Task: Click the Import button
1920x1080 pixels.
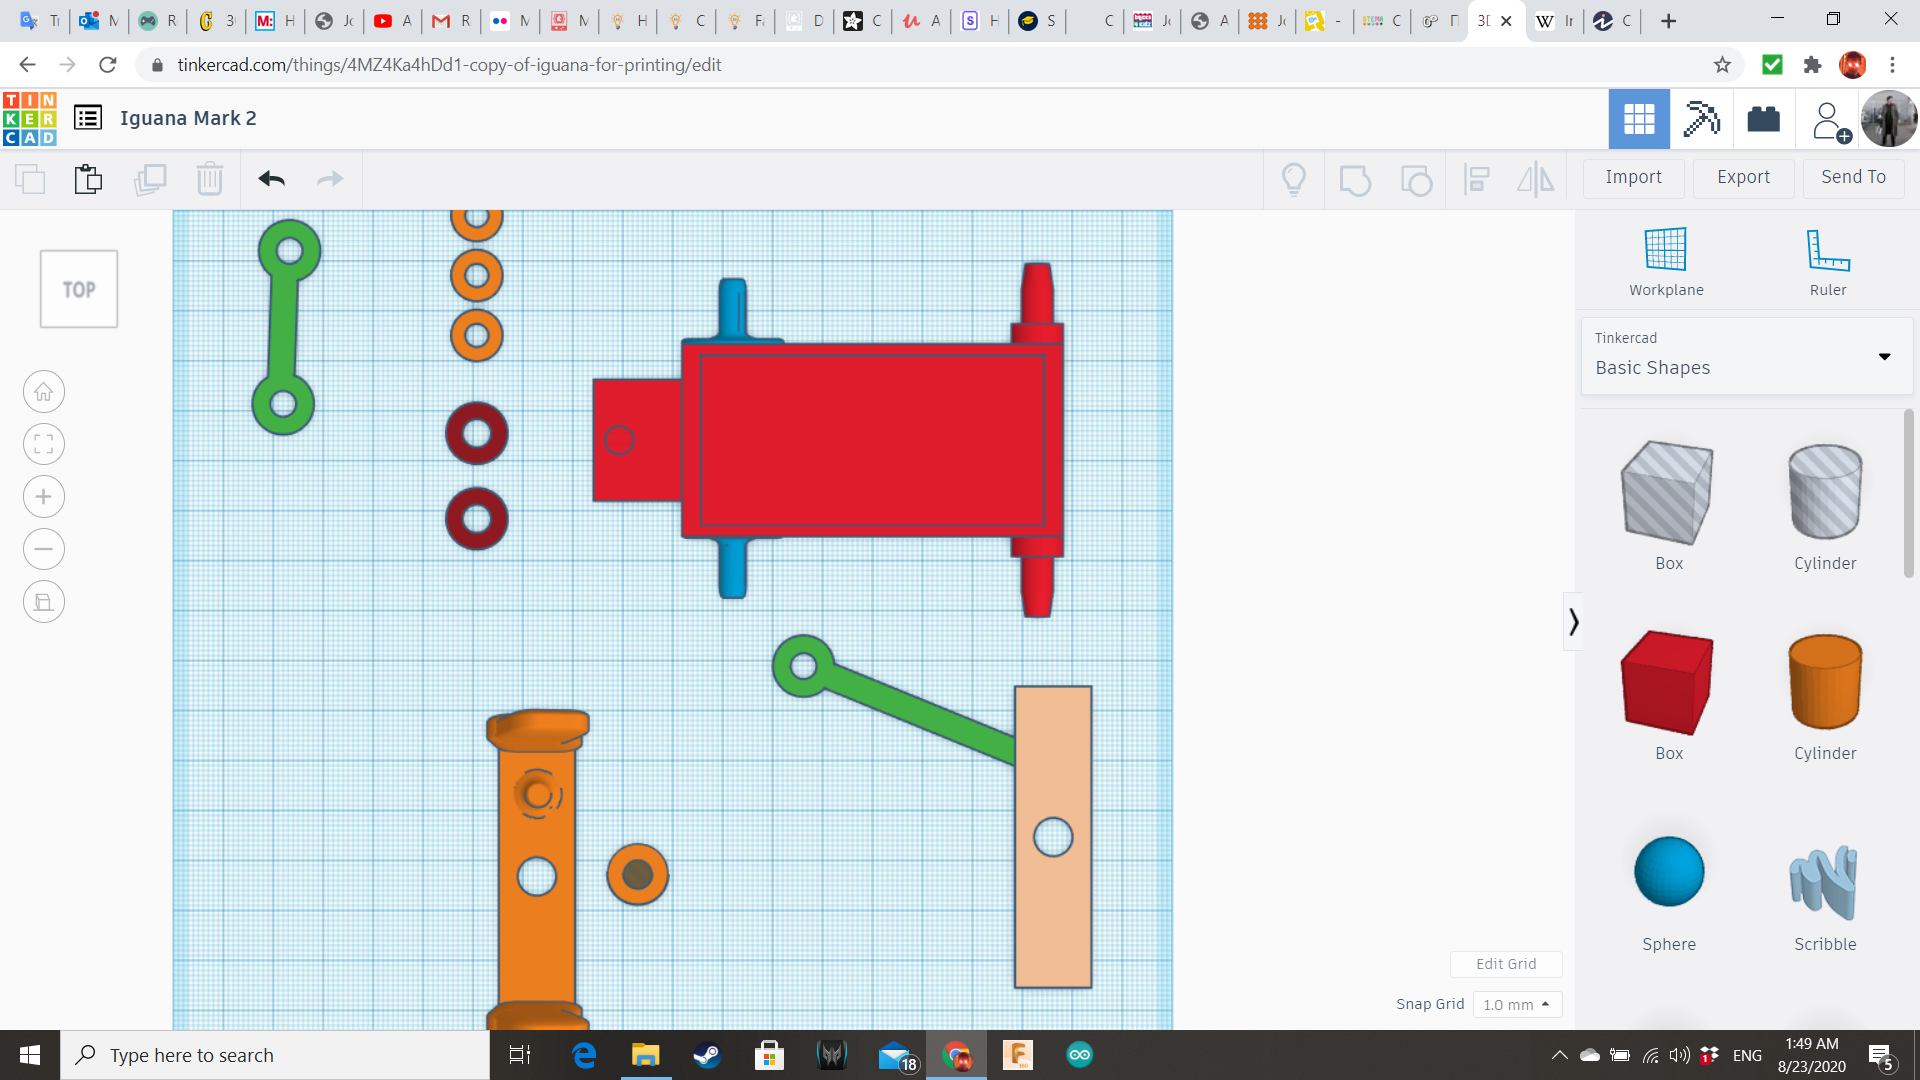Action: coord(1633,177)
